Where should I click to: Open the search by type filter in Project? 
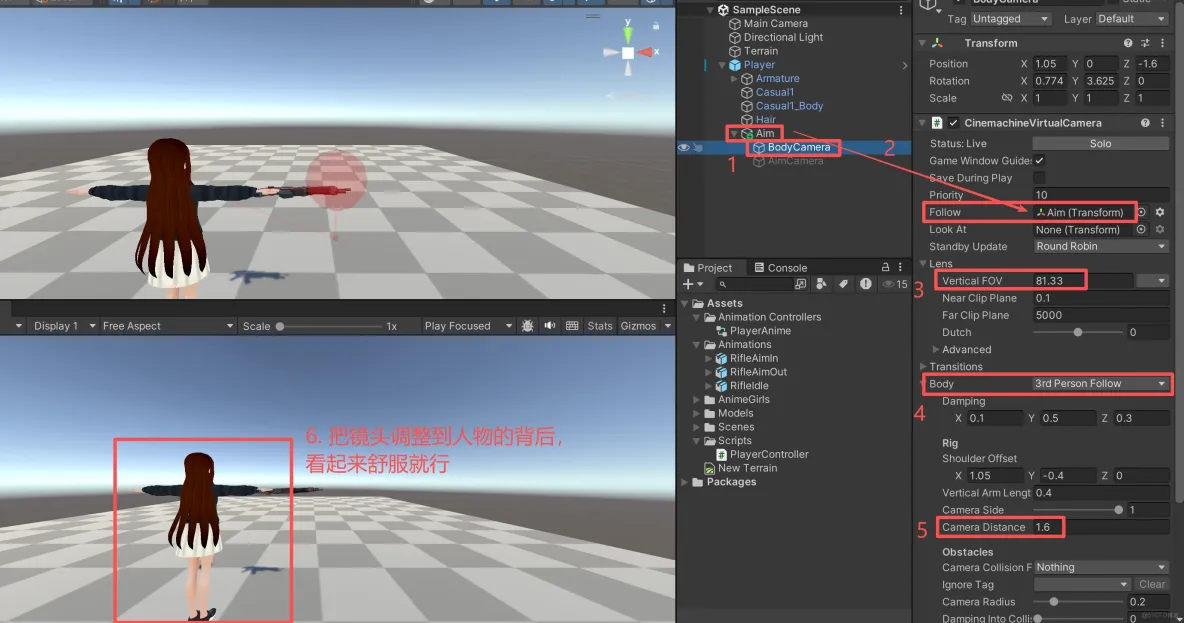pyautogui.click(x=823, y=285)
